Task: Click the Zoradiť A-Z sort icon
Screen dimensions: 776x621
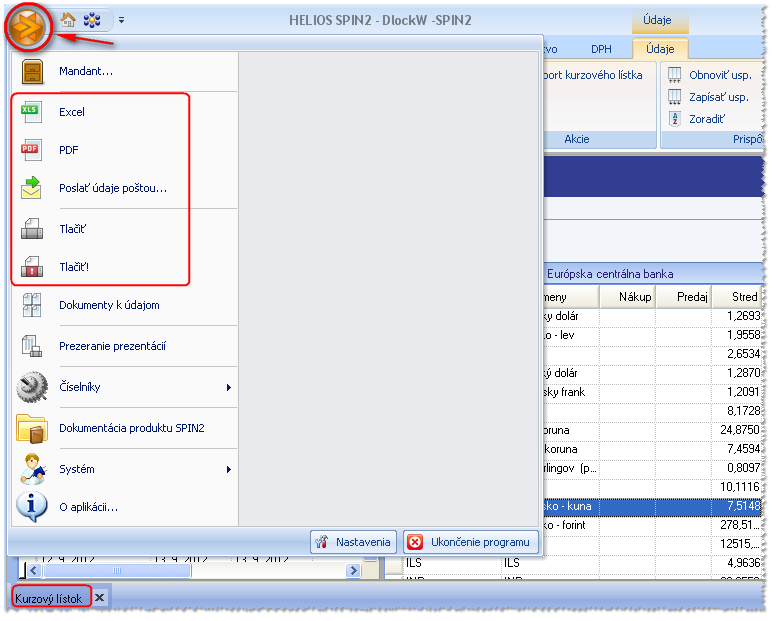Action: [675, 119]
